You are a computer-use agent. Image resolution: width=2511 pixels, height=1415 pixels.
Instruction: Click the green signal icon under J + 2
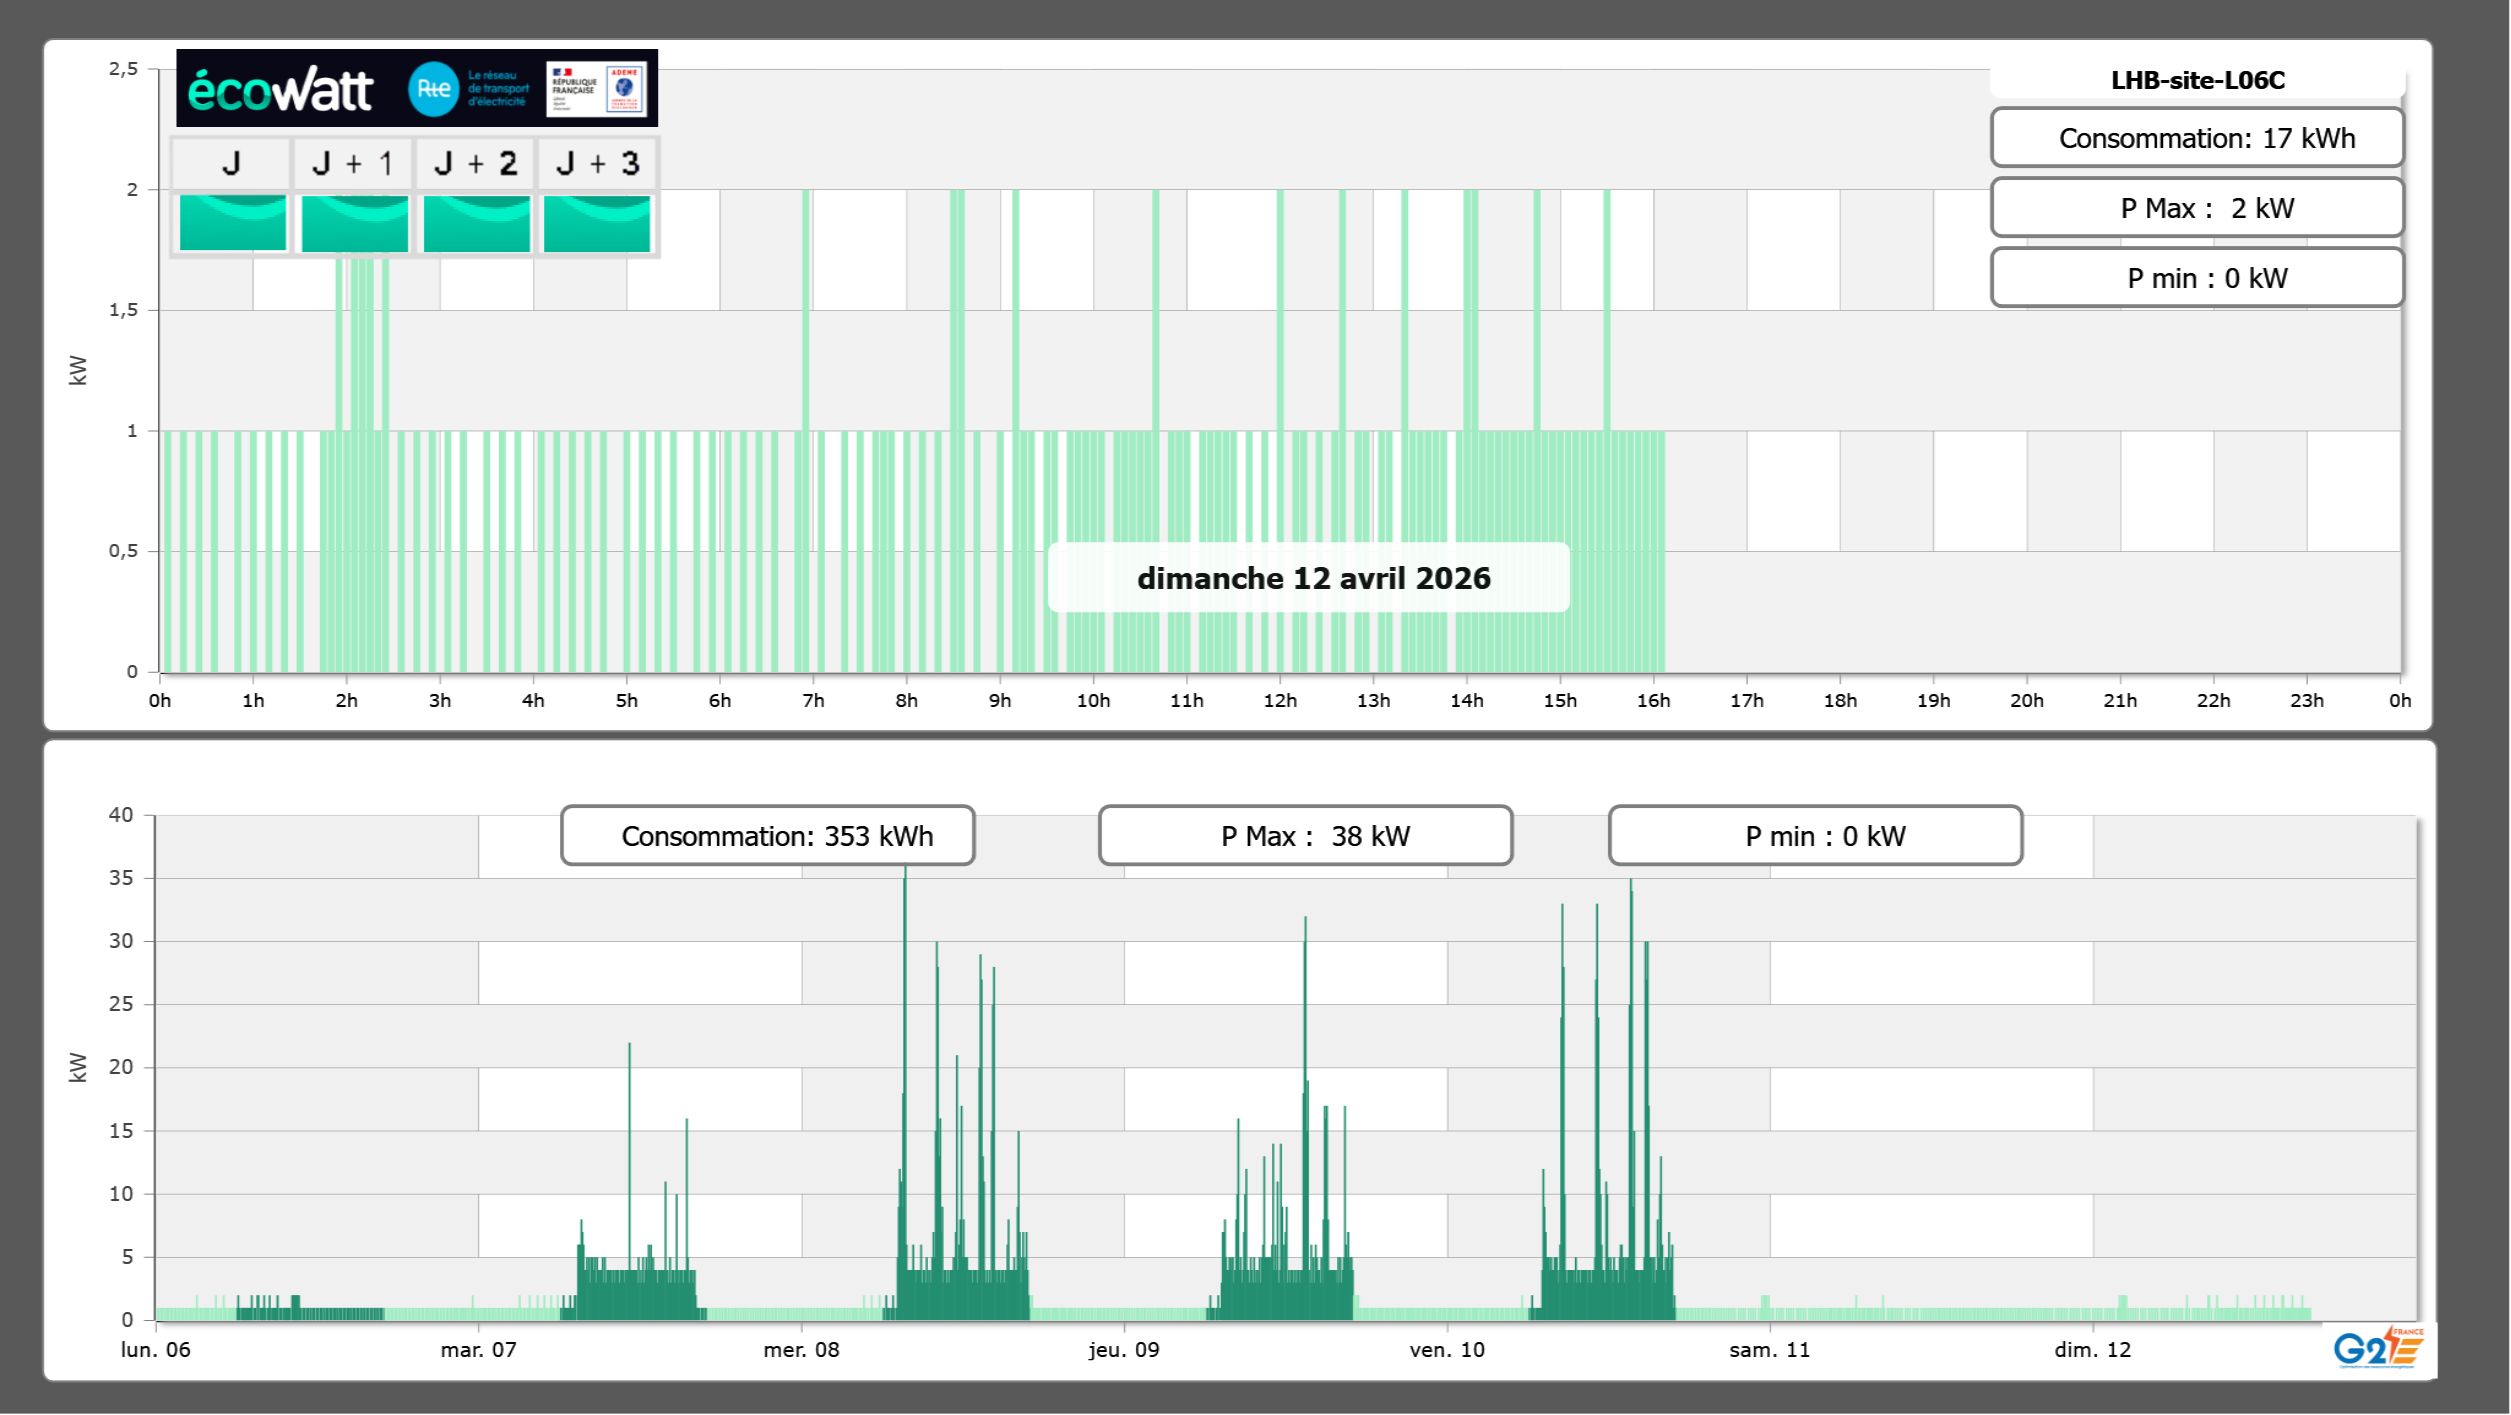(476, 222)
